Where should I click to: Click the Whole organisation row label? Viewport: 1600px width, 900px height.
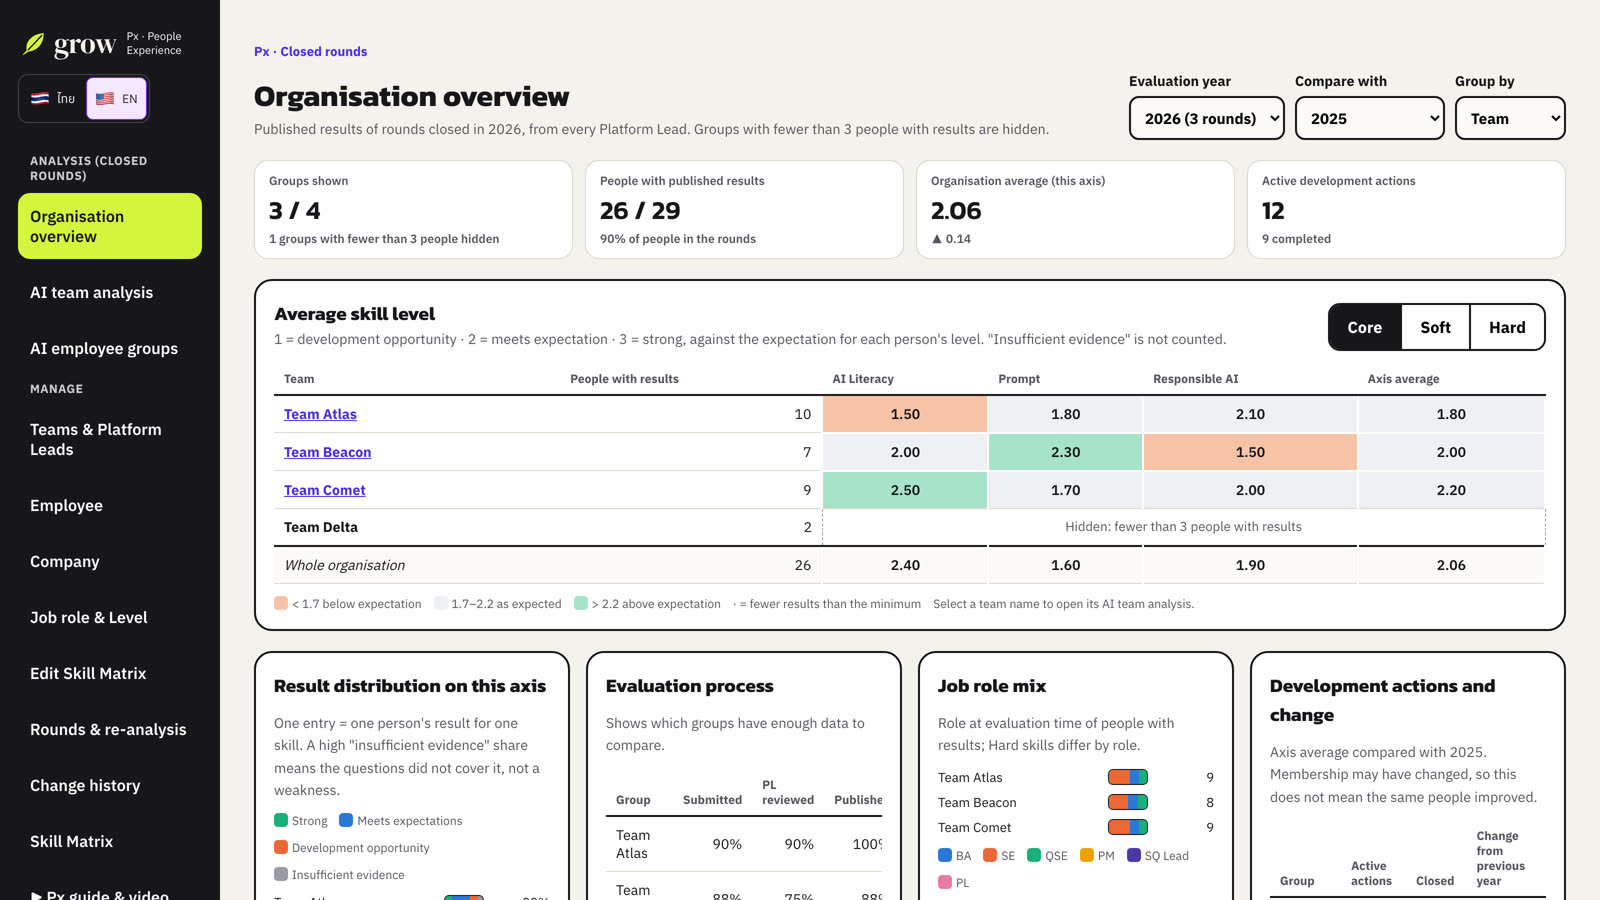[x=345, y=565]
